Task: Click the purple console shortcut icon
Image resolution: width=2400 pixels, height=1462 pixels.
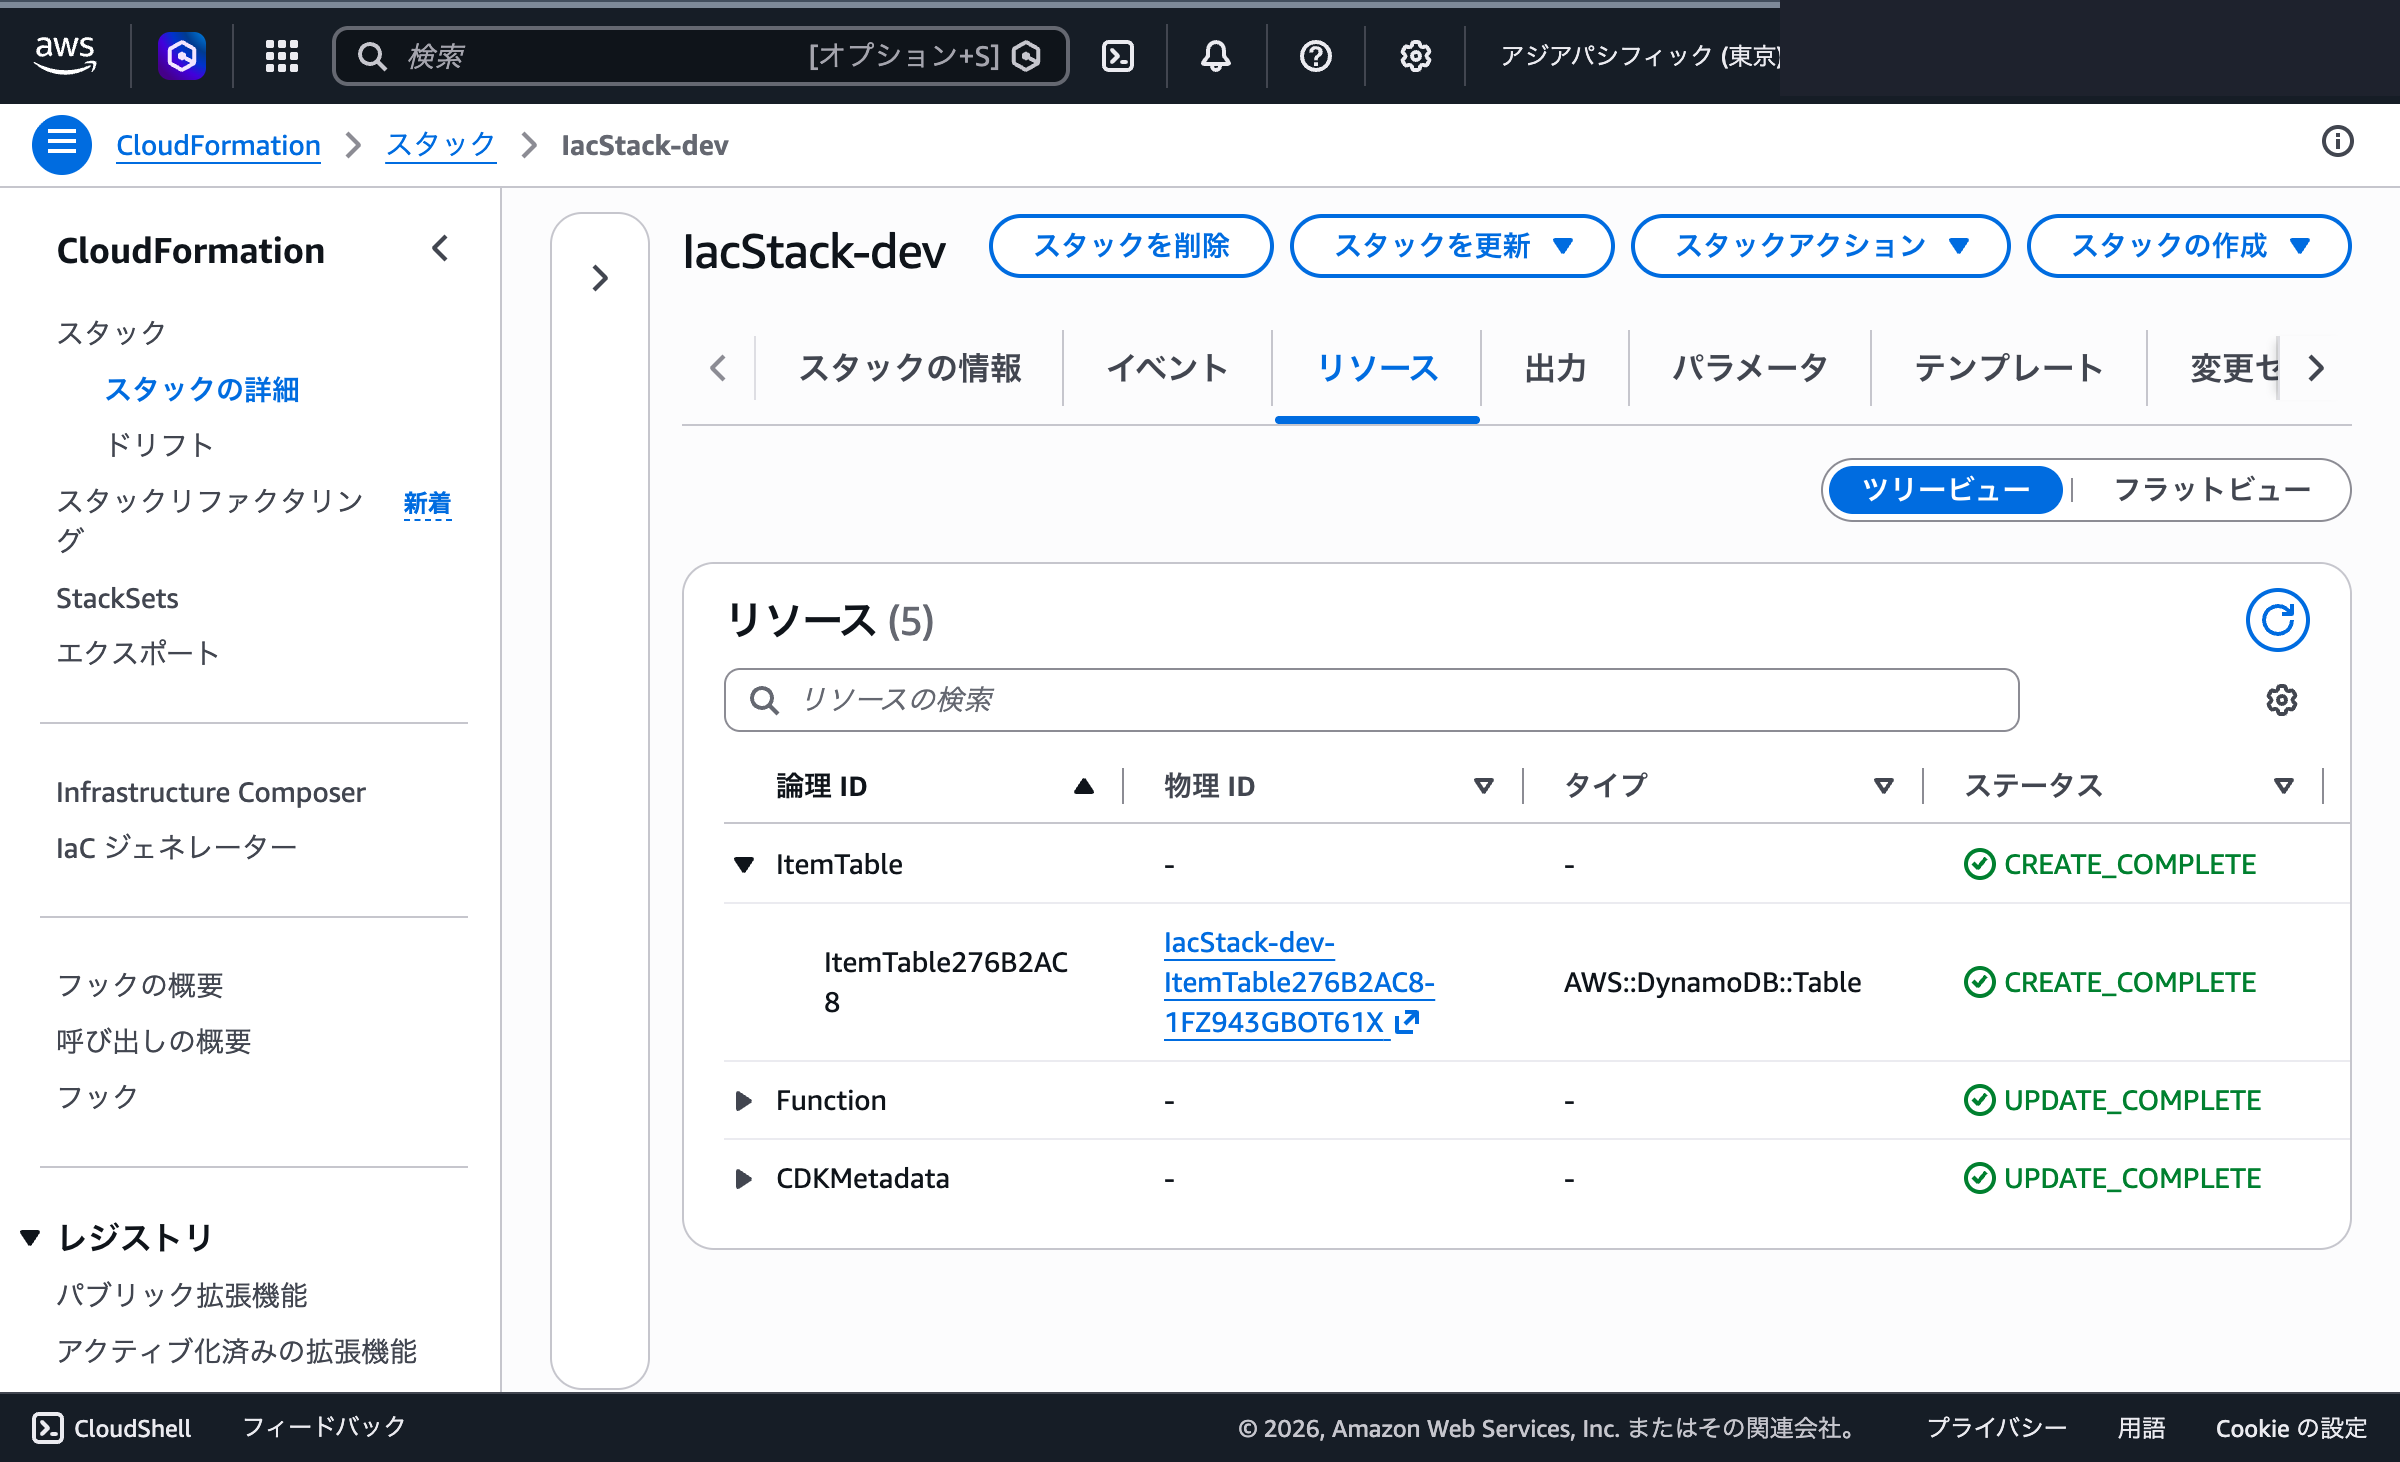Action: click(x=182, y=55)
